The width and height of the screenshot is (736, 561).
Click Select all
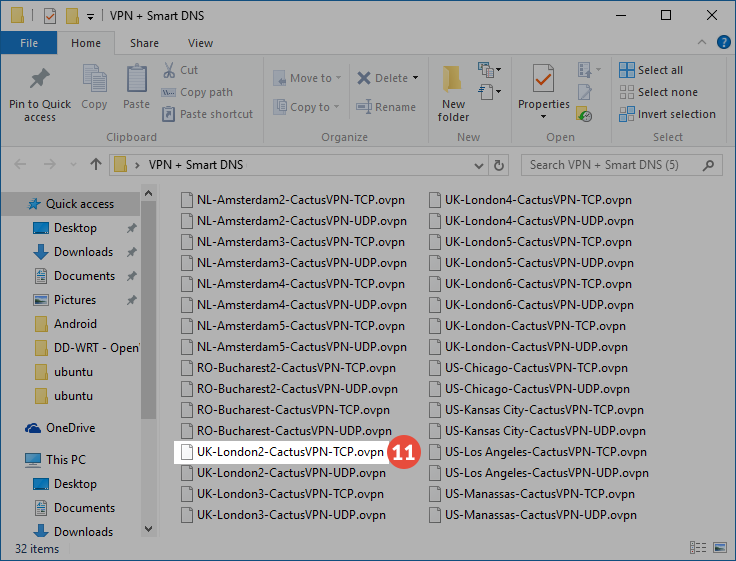[x=651, y=70]
